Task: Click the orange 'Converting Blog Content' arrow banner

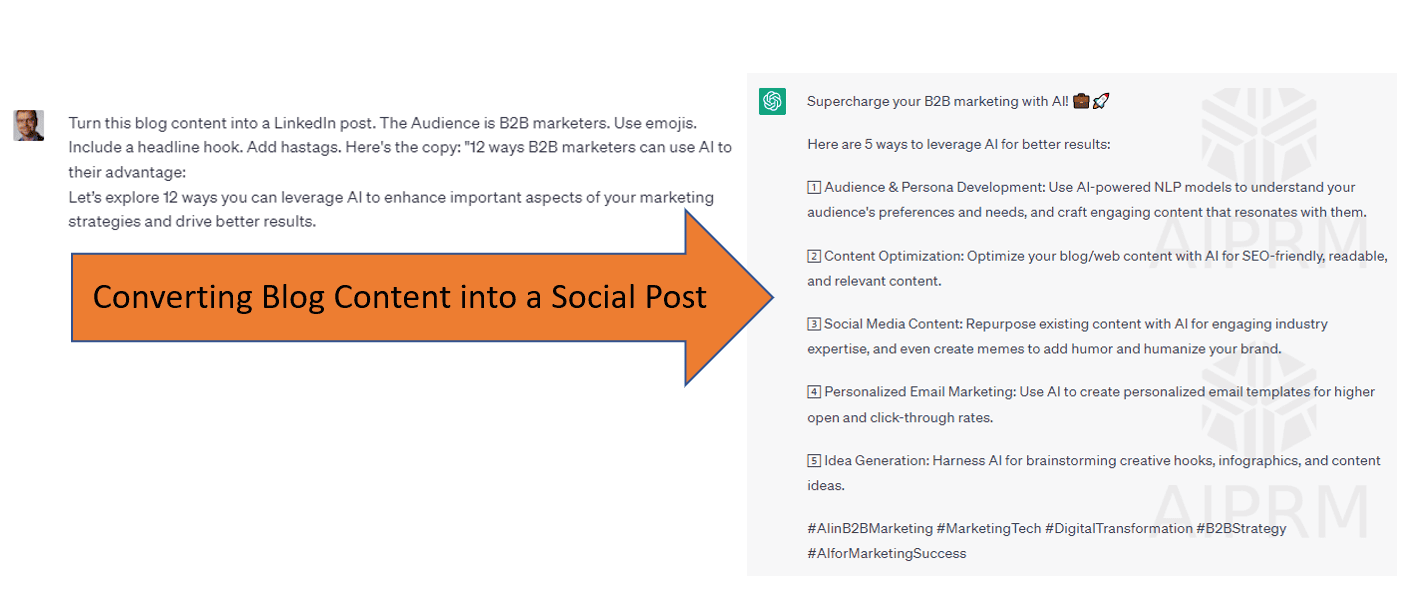Action: [400, 297]
